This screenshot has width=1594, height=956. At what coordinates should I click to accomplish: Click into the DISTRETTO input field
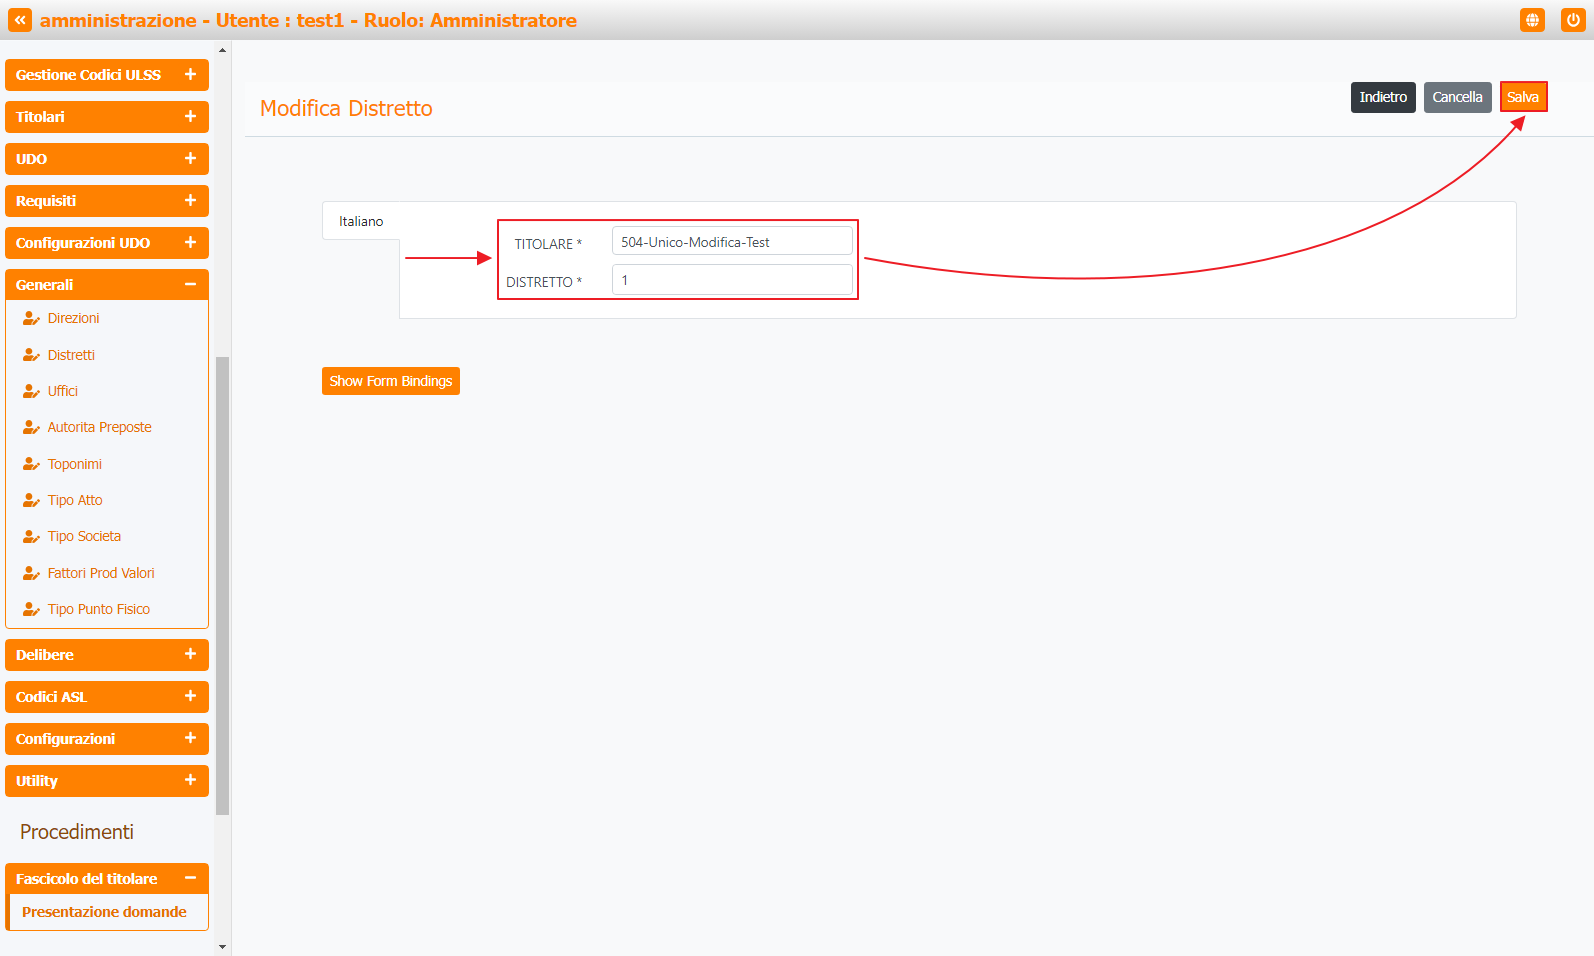(x=732, y=280)
